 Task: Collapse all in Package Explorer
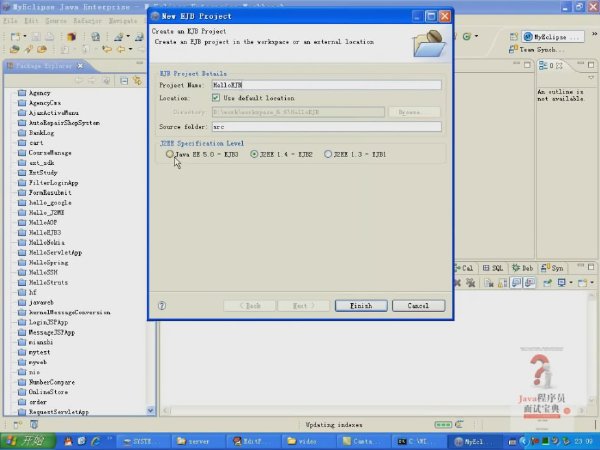(124, 81)
